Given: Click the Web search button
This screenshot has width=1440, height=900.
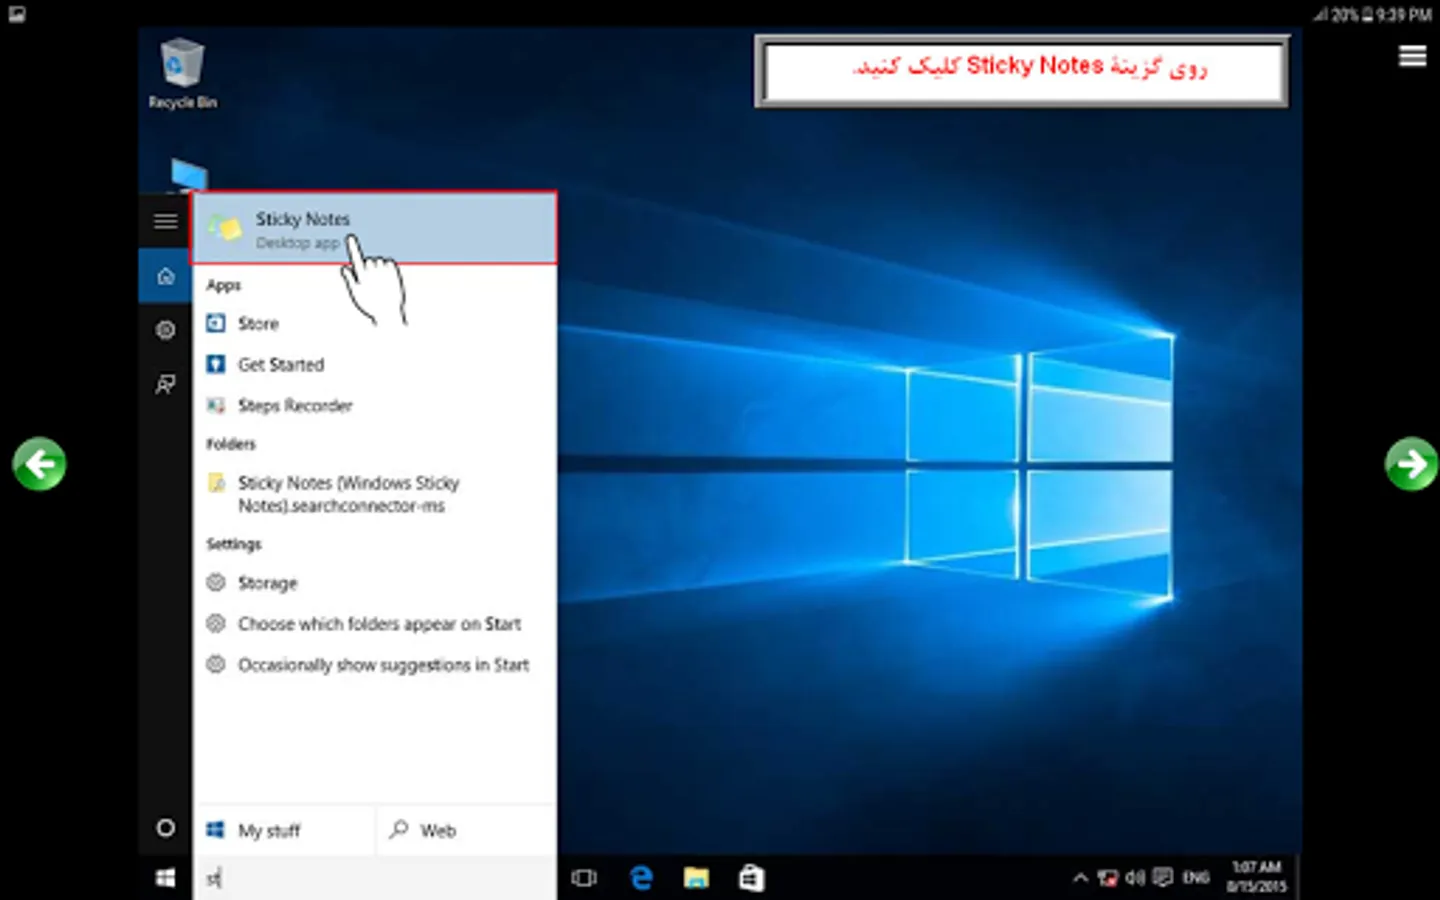Looking at the screenshot, I should (x=466, y=830).
